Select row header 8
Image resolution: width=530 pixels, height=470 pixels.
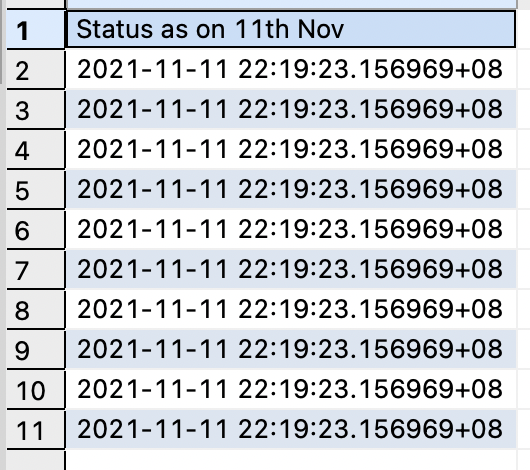[35, 309]
